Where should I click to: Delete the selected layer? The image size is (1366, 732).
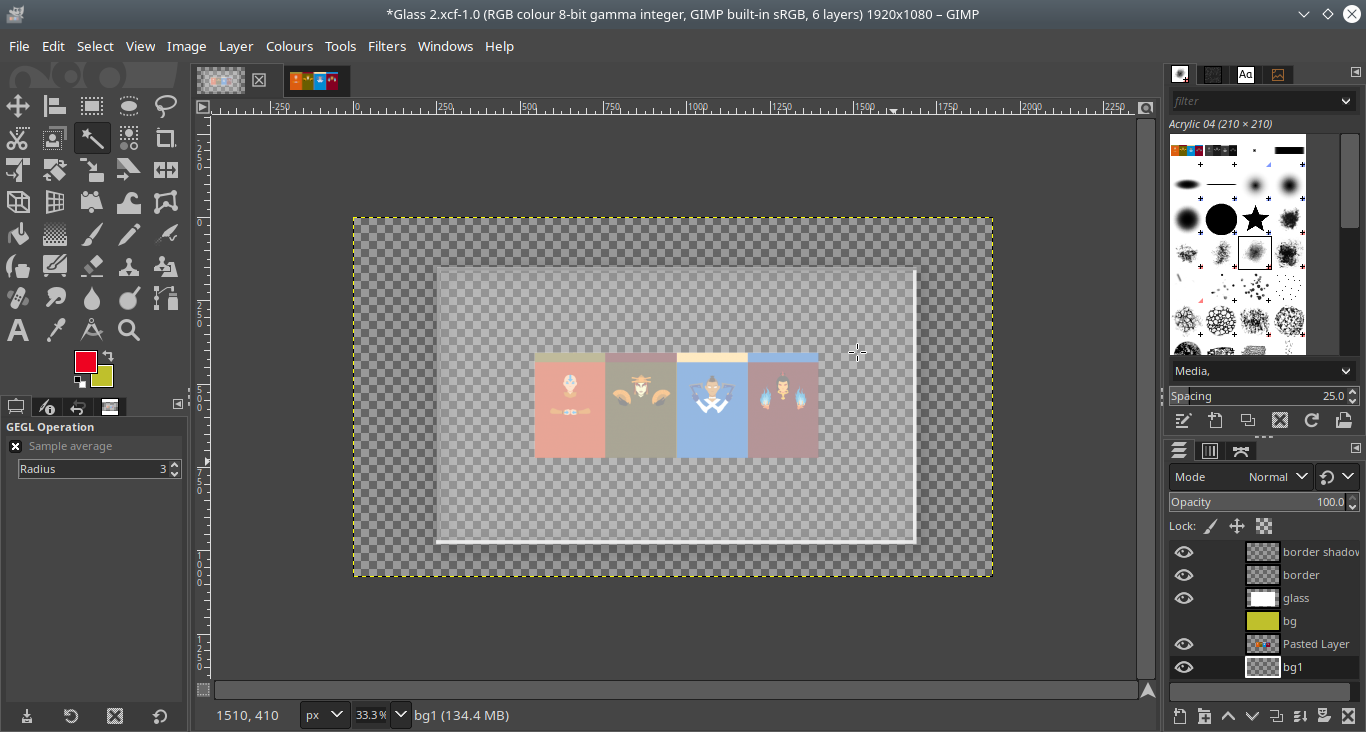pos(1348,716)
